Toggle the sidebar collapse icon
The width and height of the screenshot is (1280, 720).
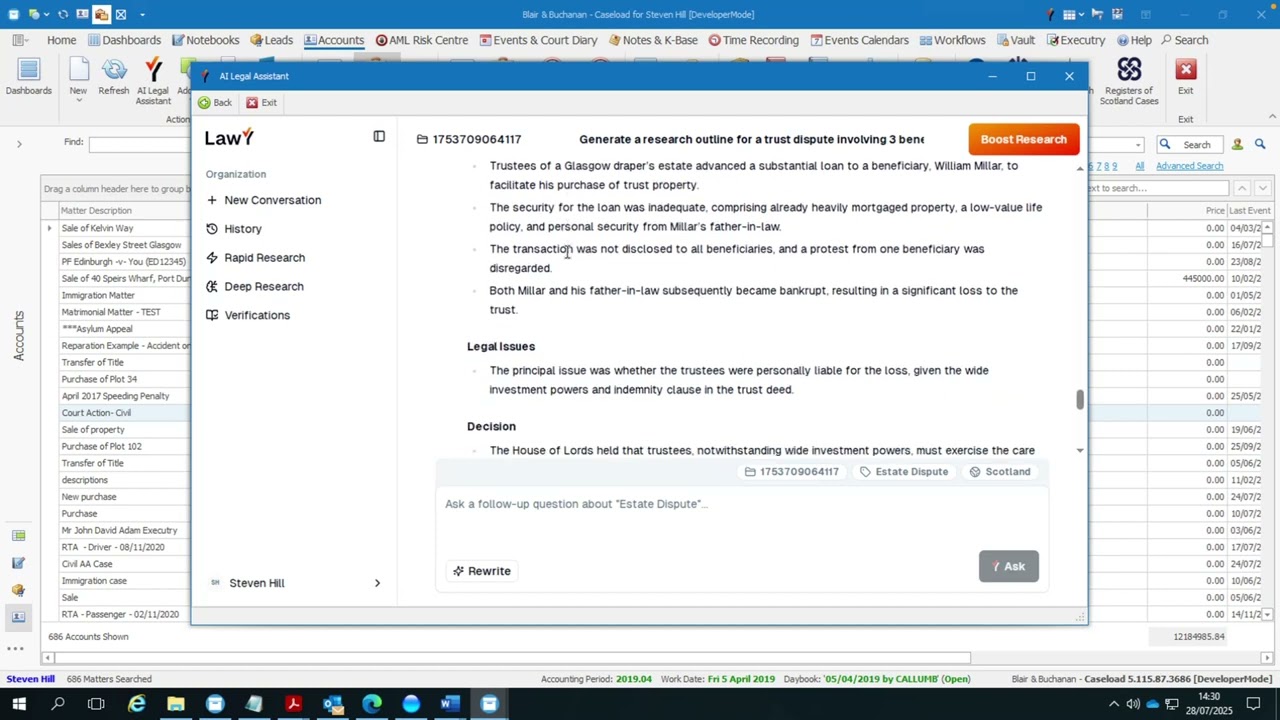pos(379,137)
